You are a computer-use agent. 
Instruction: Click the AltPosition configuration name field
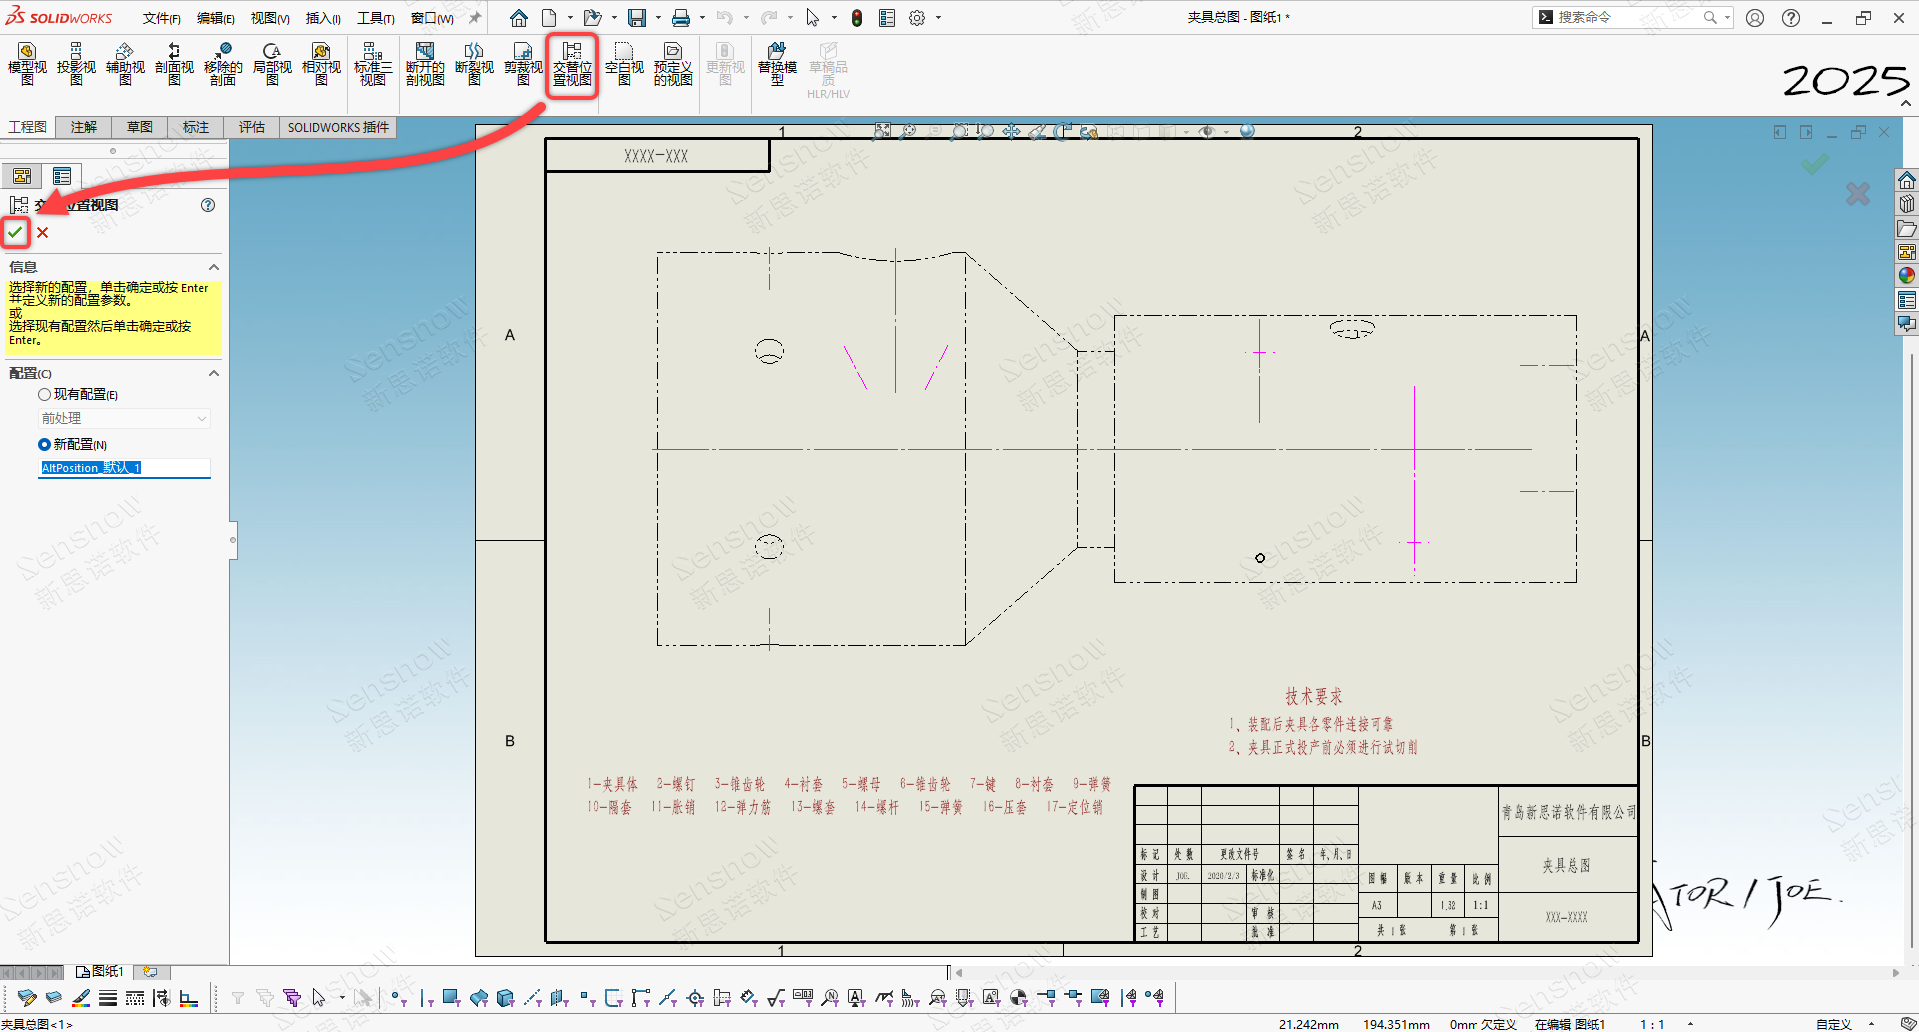[x=124, y=468]
